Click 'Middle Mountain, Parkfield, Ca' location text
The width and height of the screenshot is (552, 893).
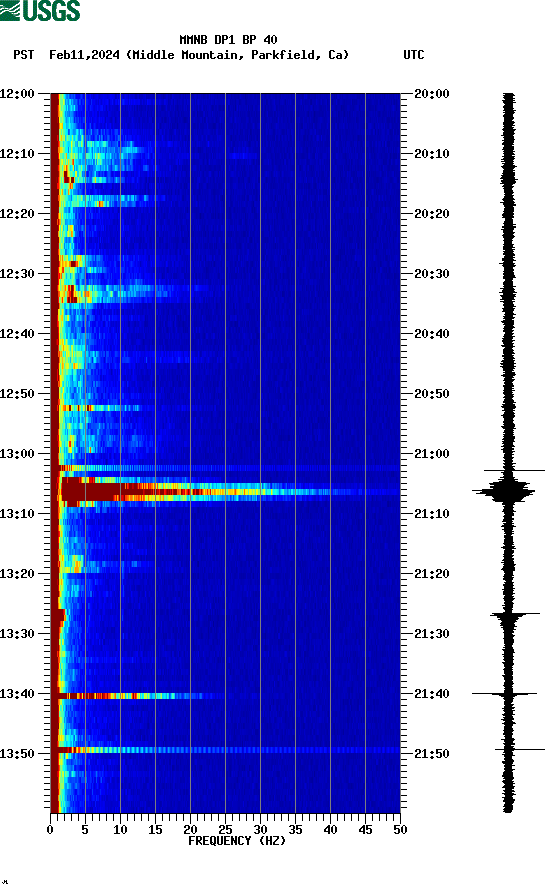pos(238,55)
